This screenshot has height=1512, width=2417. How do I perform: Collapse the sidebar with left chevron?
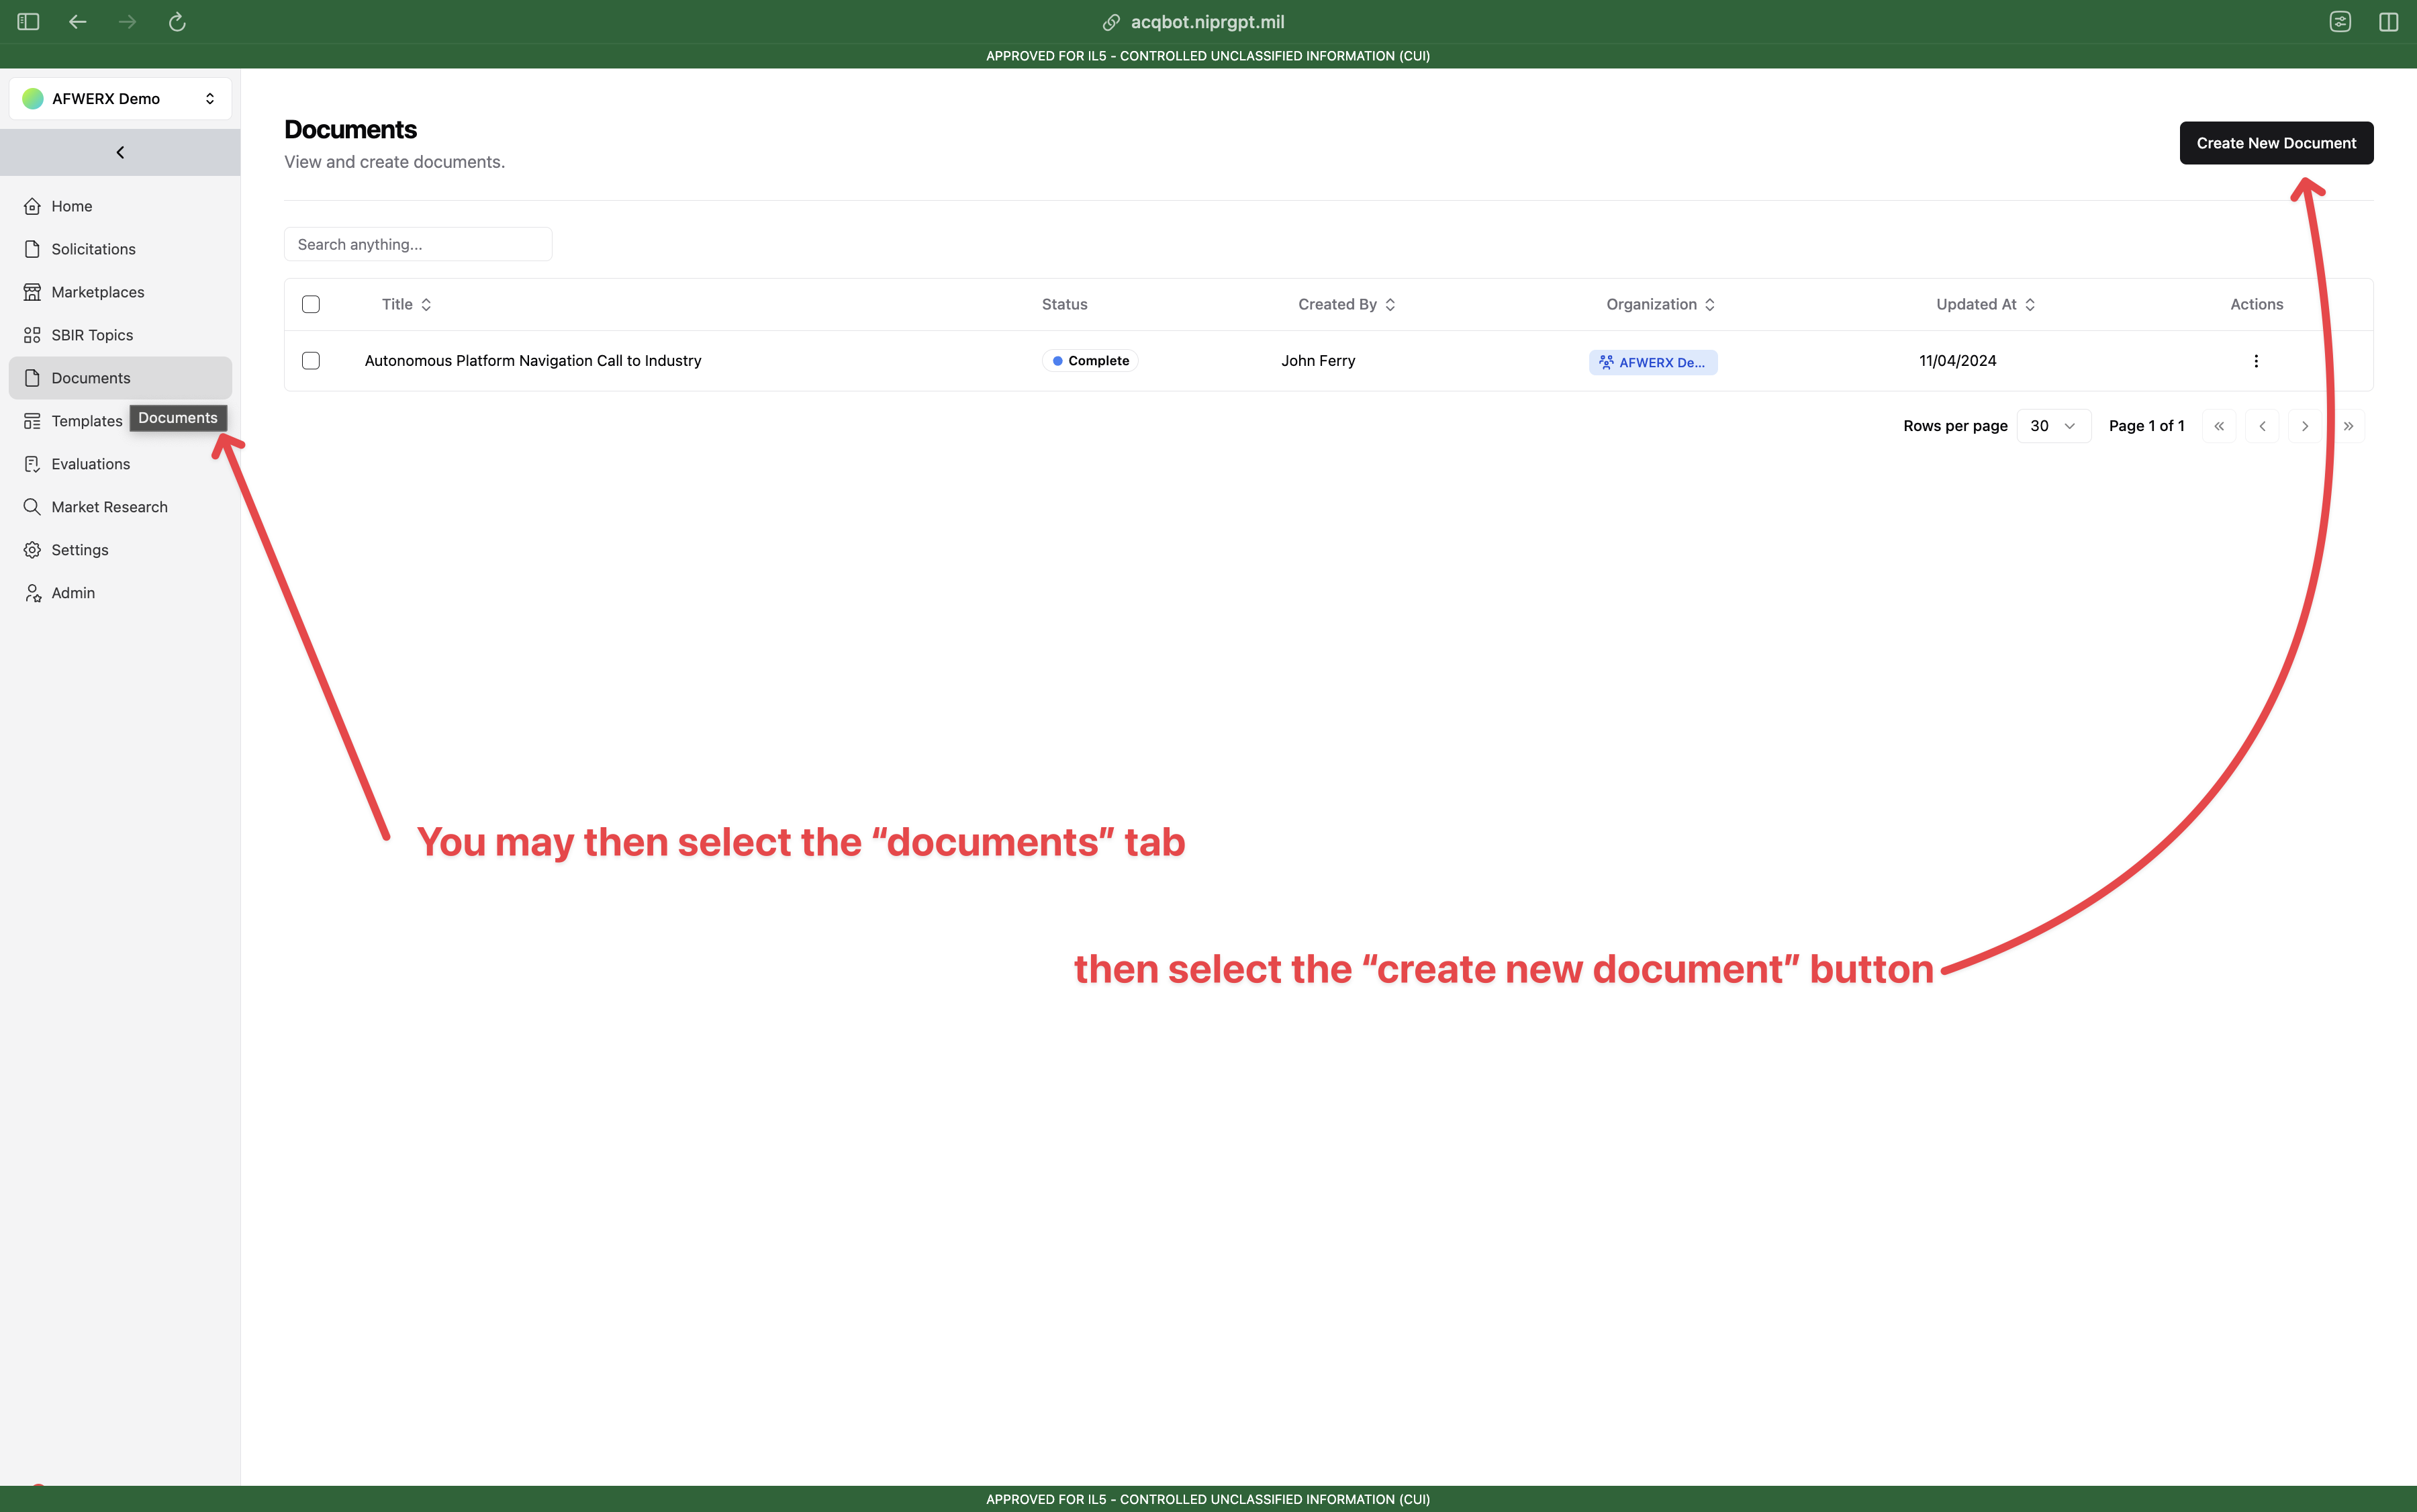[x=120, y=152]
